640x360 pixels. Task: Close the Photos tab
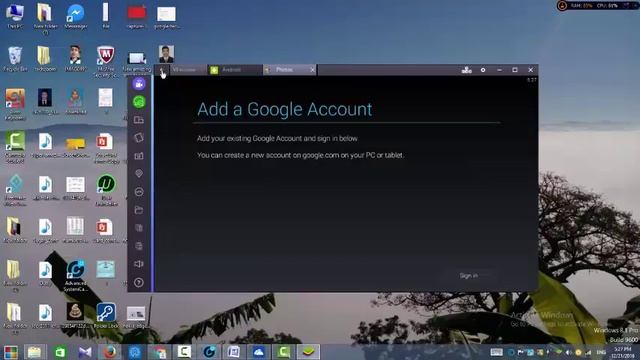(312, 70)
